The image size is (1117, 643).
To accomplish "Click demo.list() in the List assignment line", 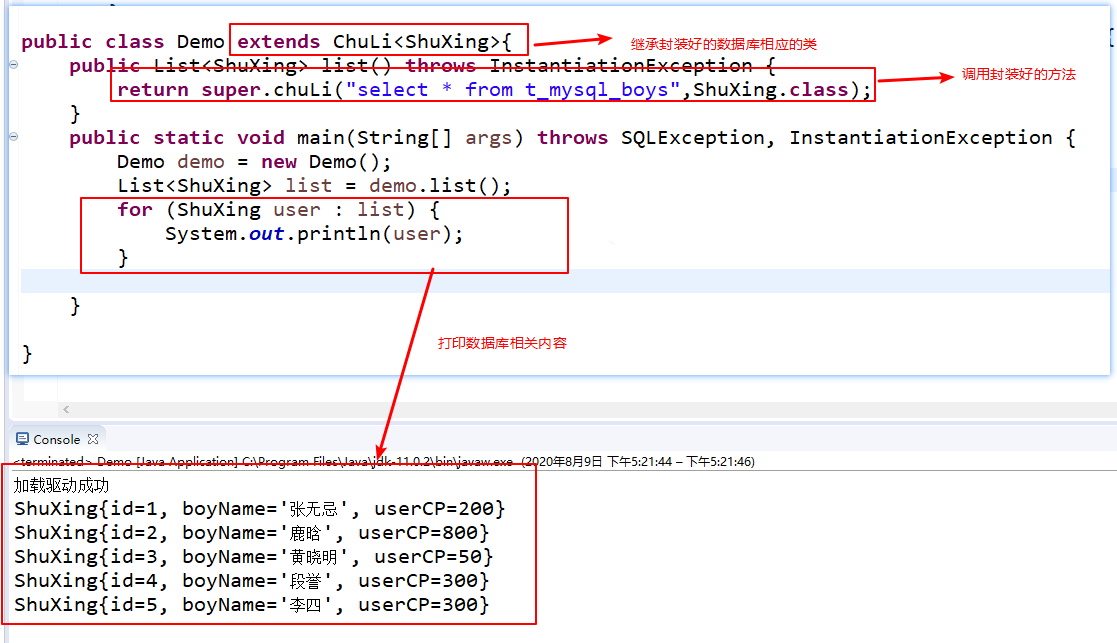I will (434, 186).
